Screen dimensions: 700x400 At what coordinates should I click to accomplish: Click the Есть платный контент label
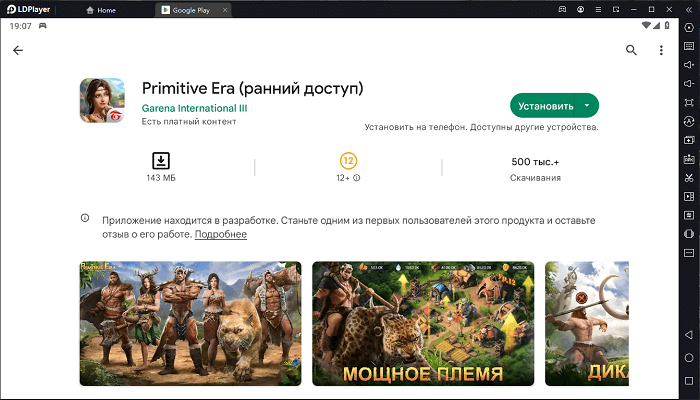tap(189, 121)
